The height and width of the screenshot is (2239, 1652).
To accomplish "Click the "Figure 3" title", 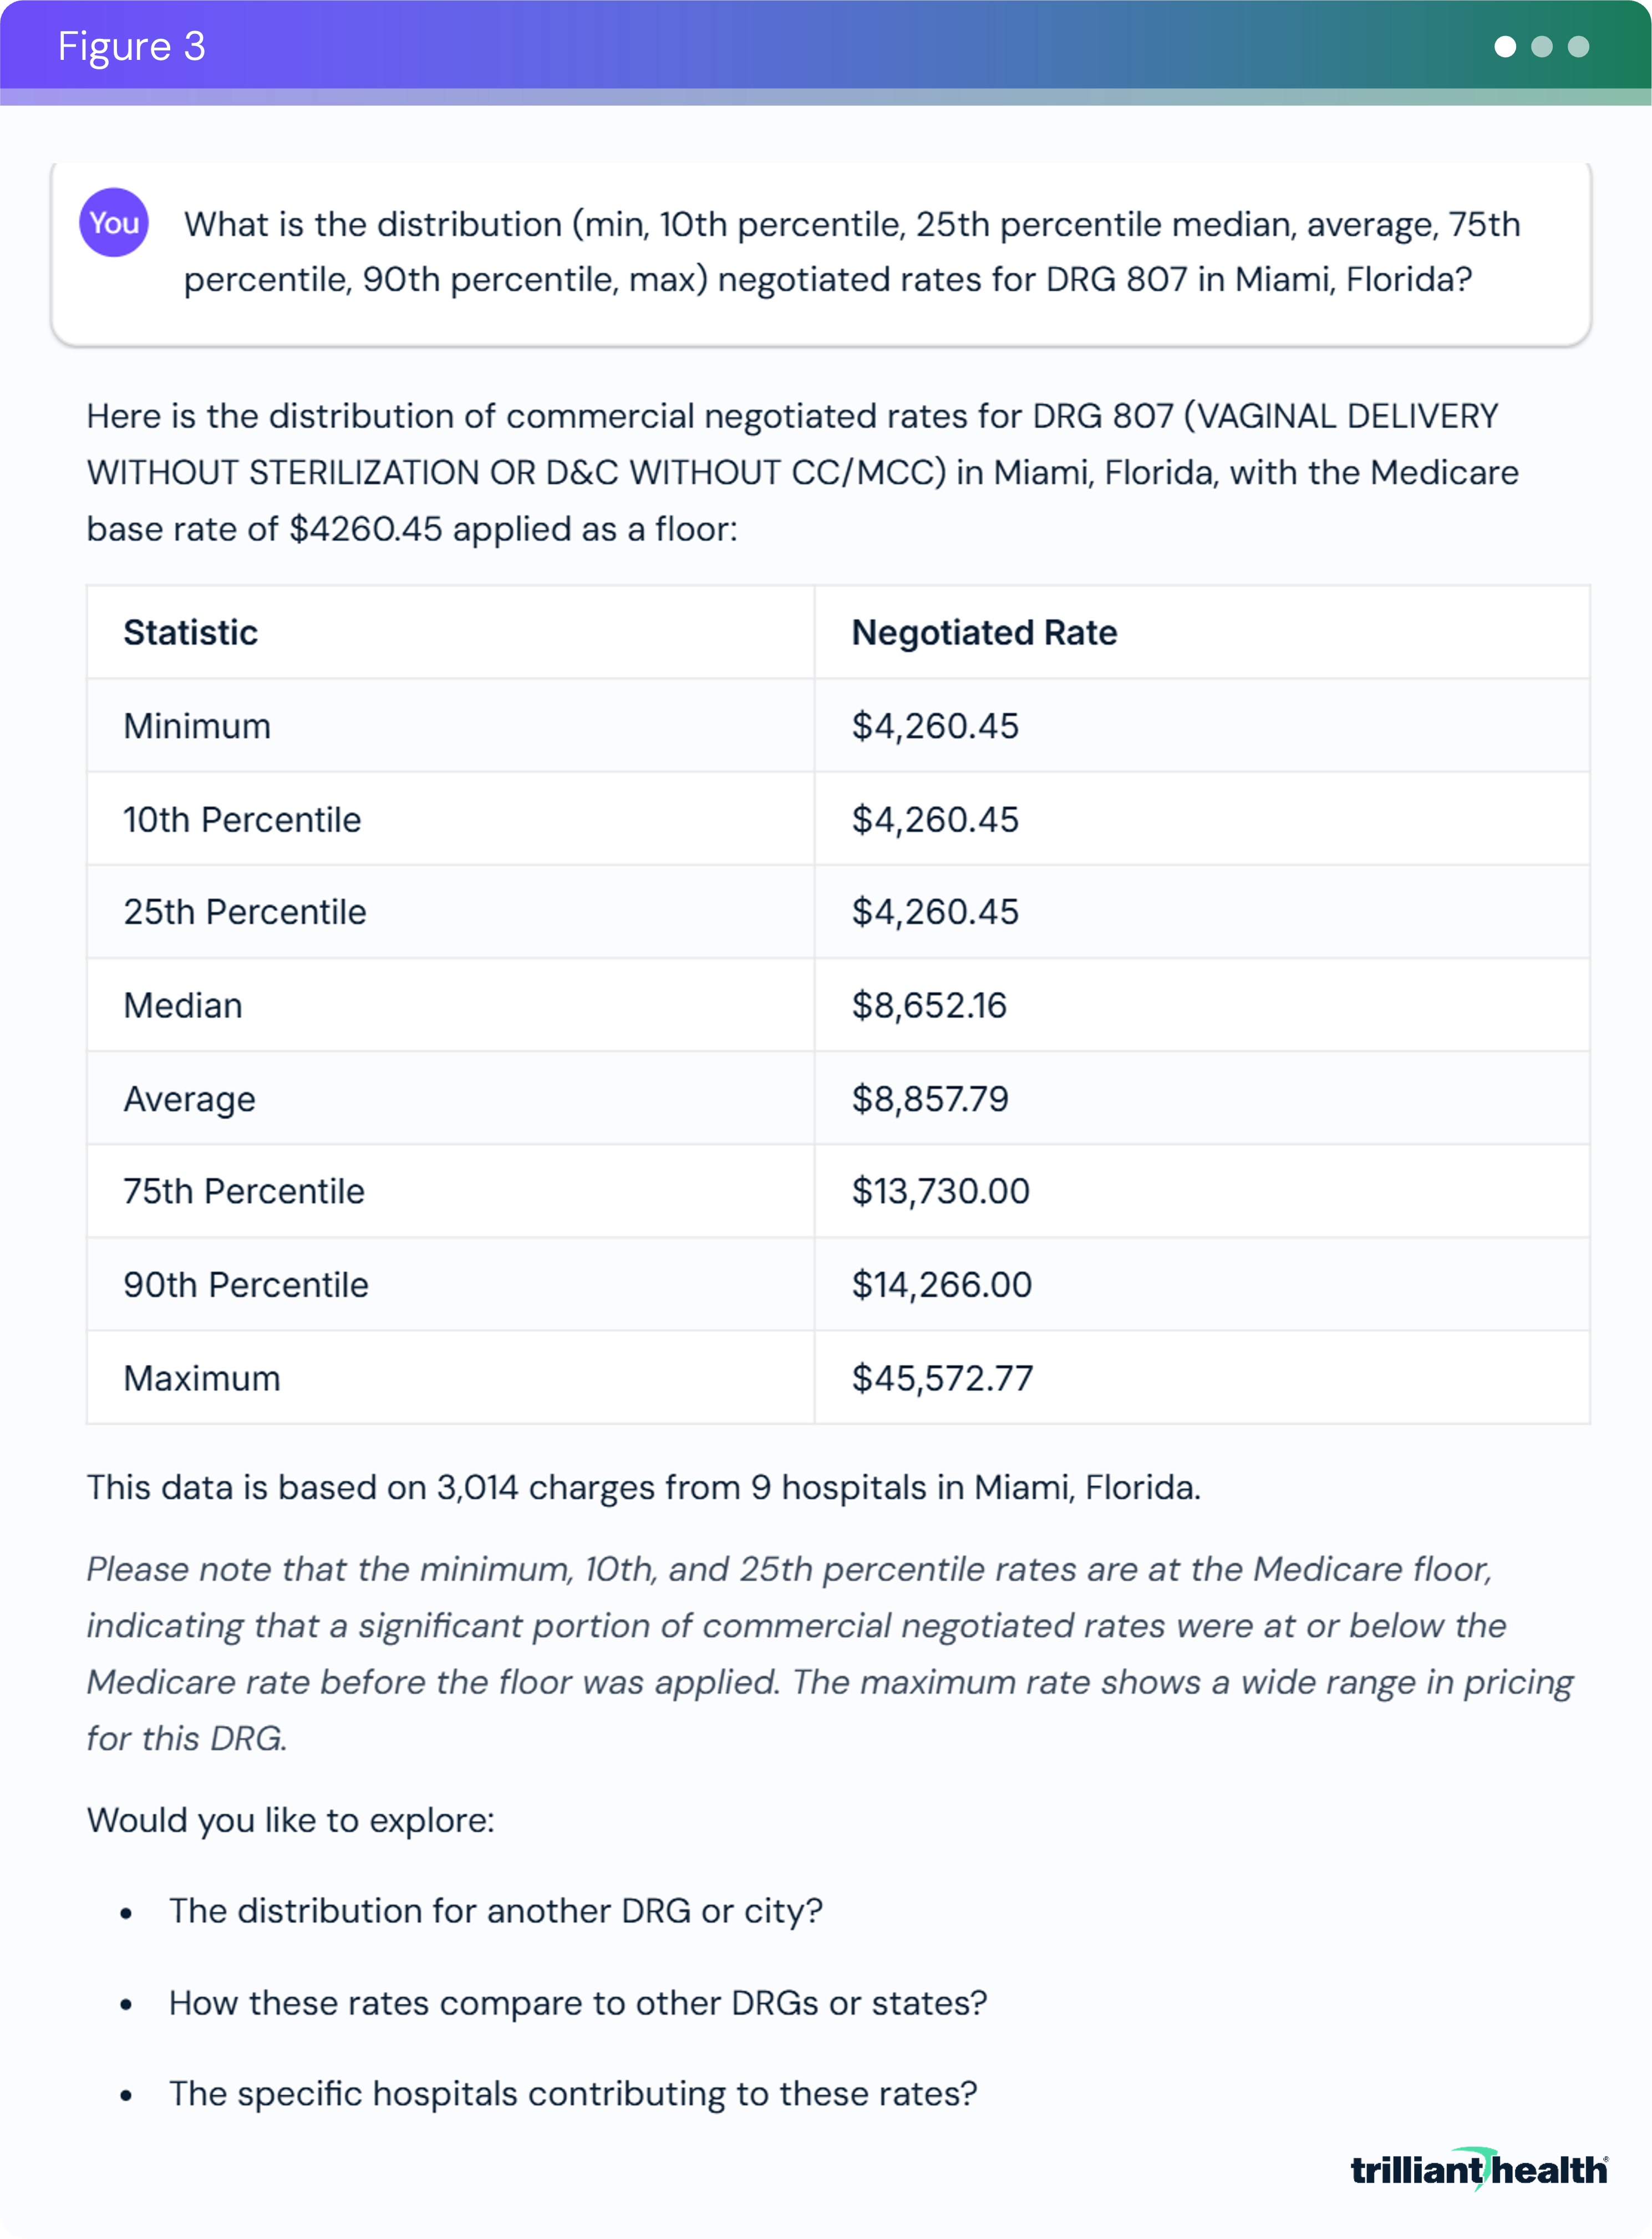I will click(x=131, y=47).
